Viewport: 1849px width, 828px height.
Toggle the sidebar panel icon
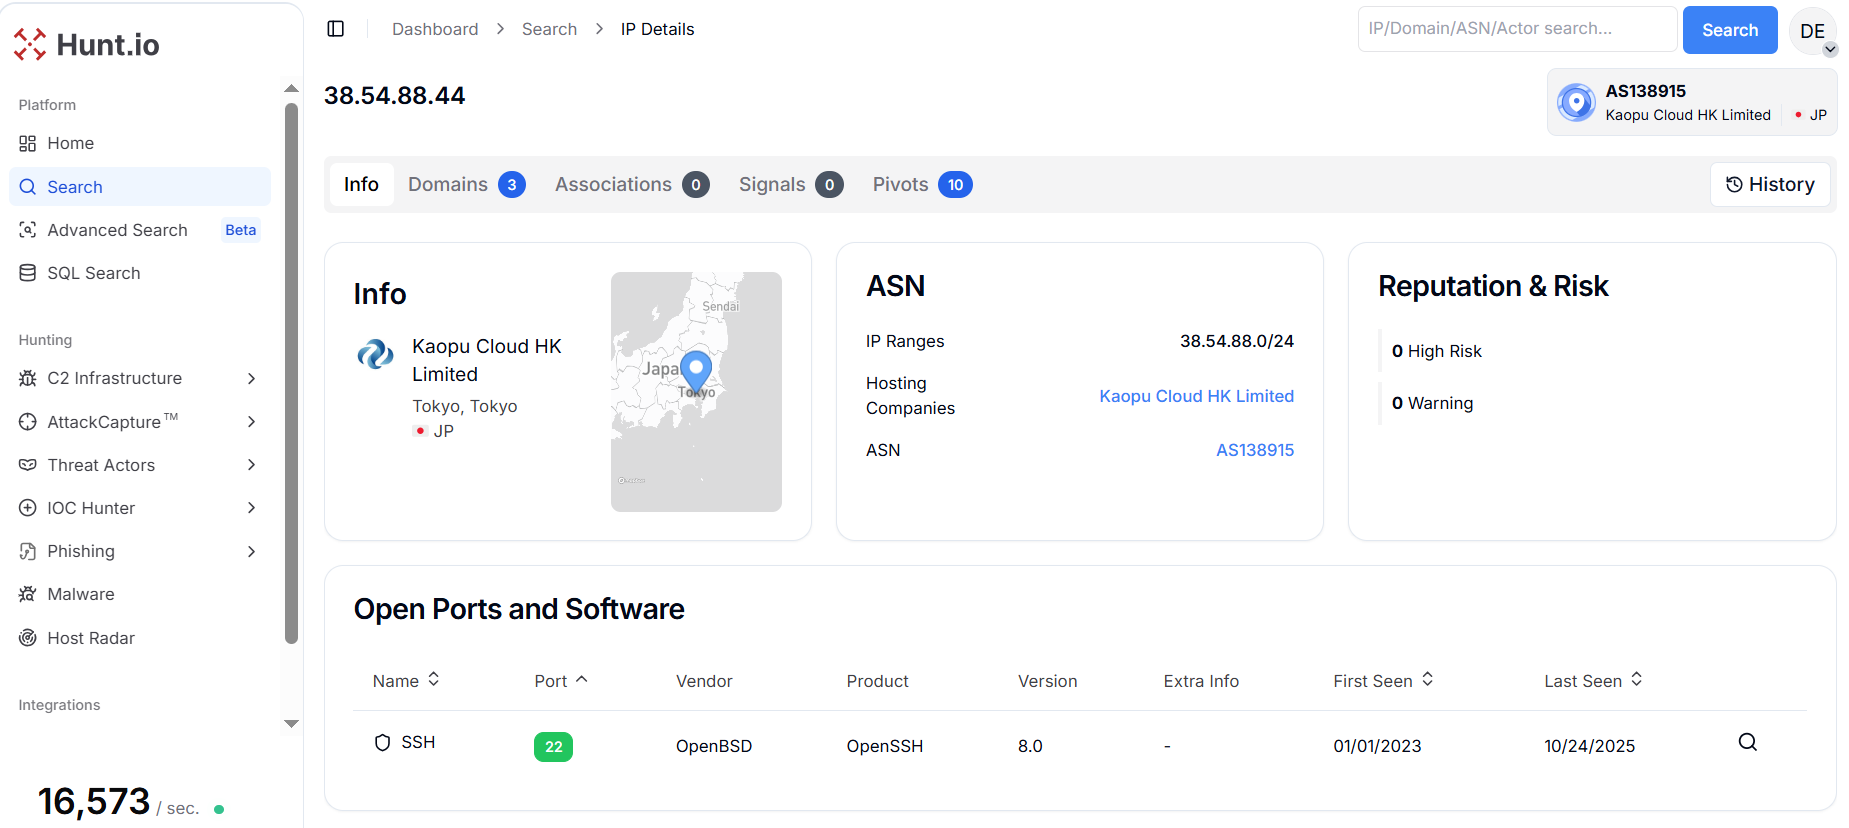(x=336, y=29)
